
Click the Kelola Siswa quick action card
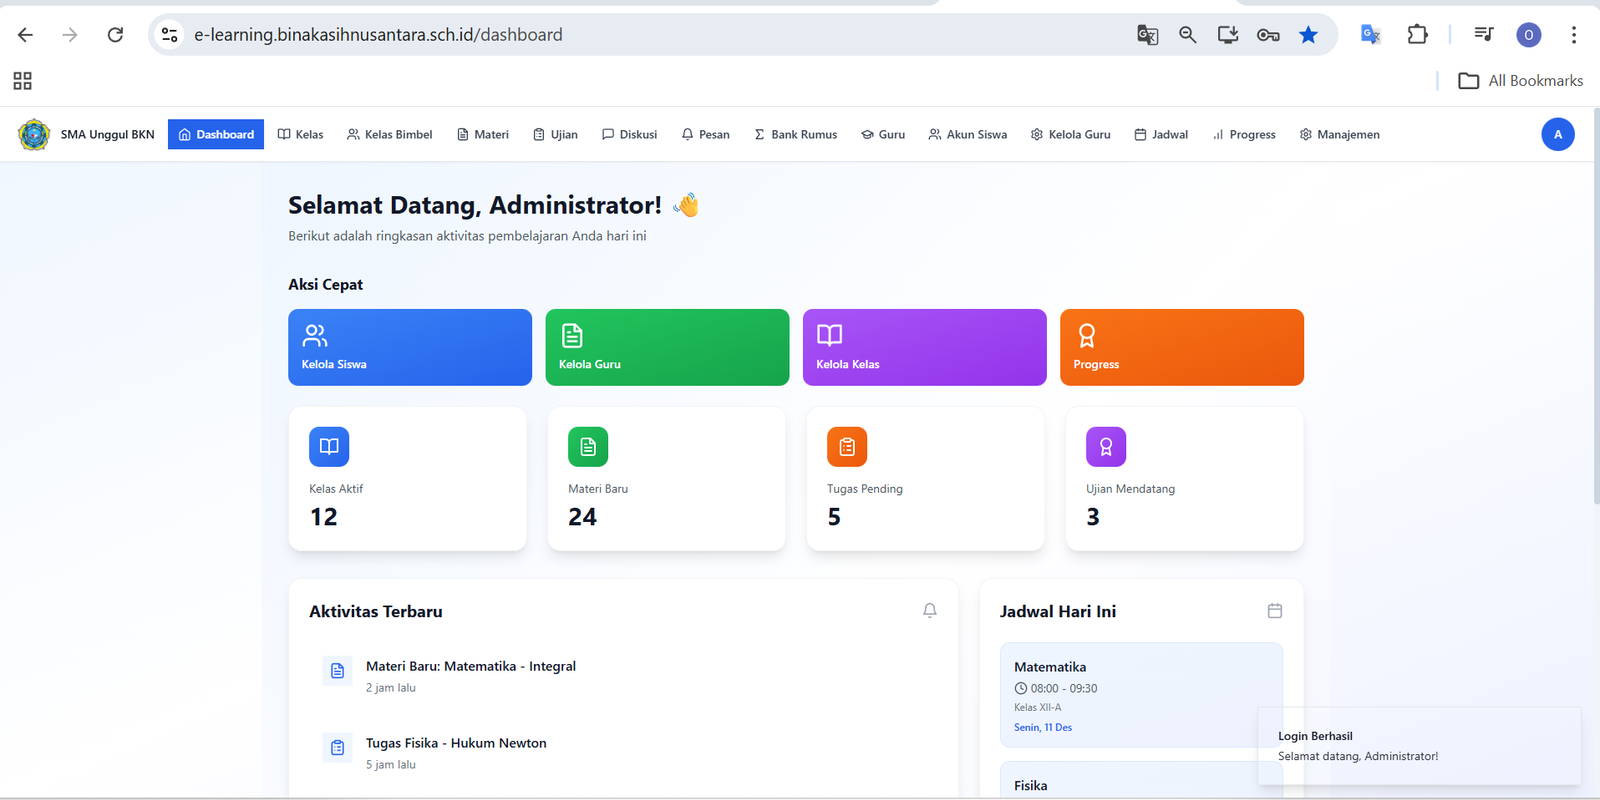pyautogui.click(x=410, y=347)
